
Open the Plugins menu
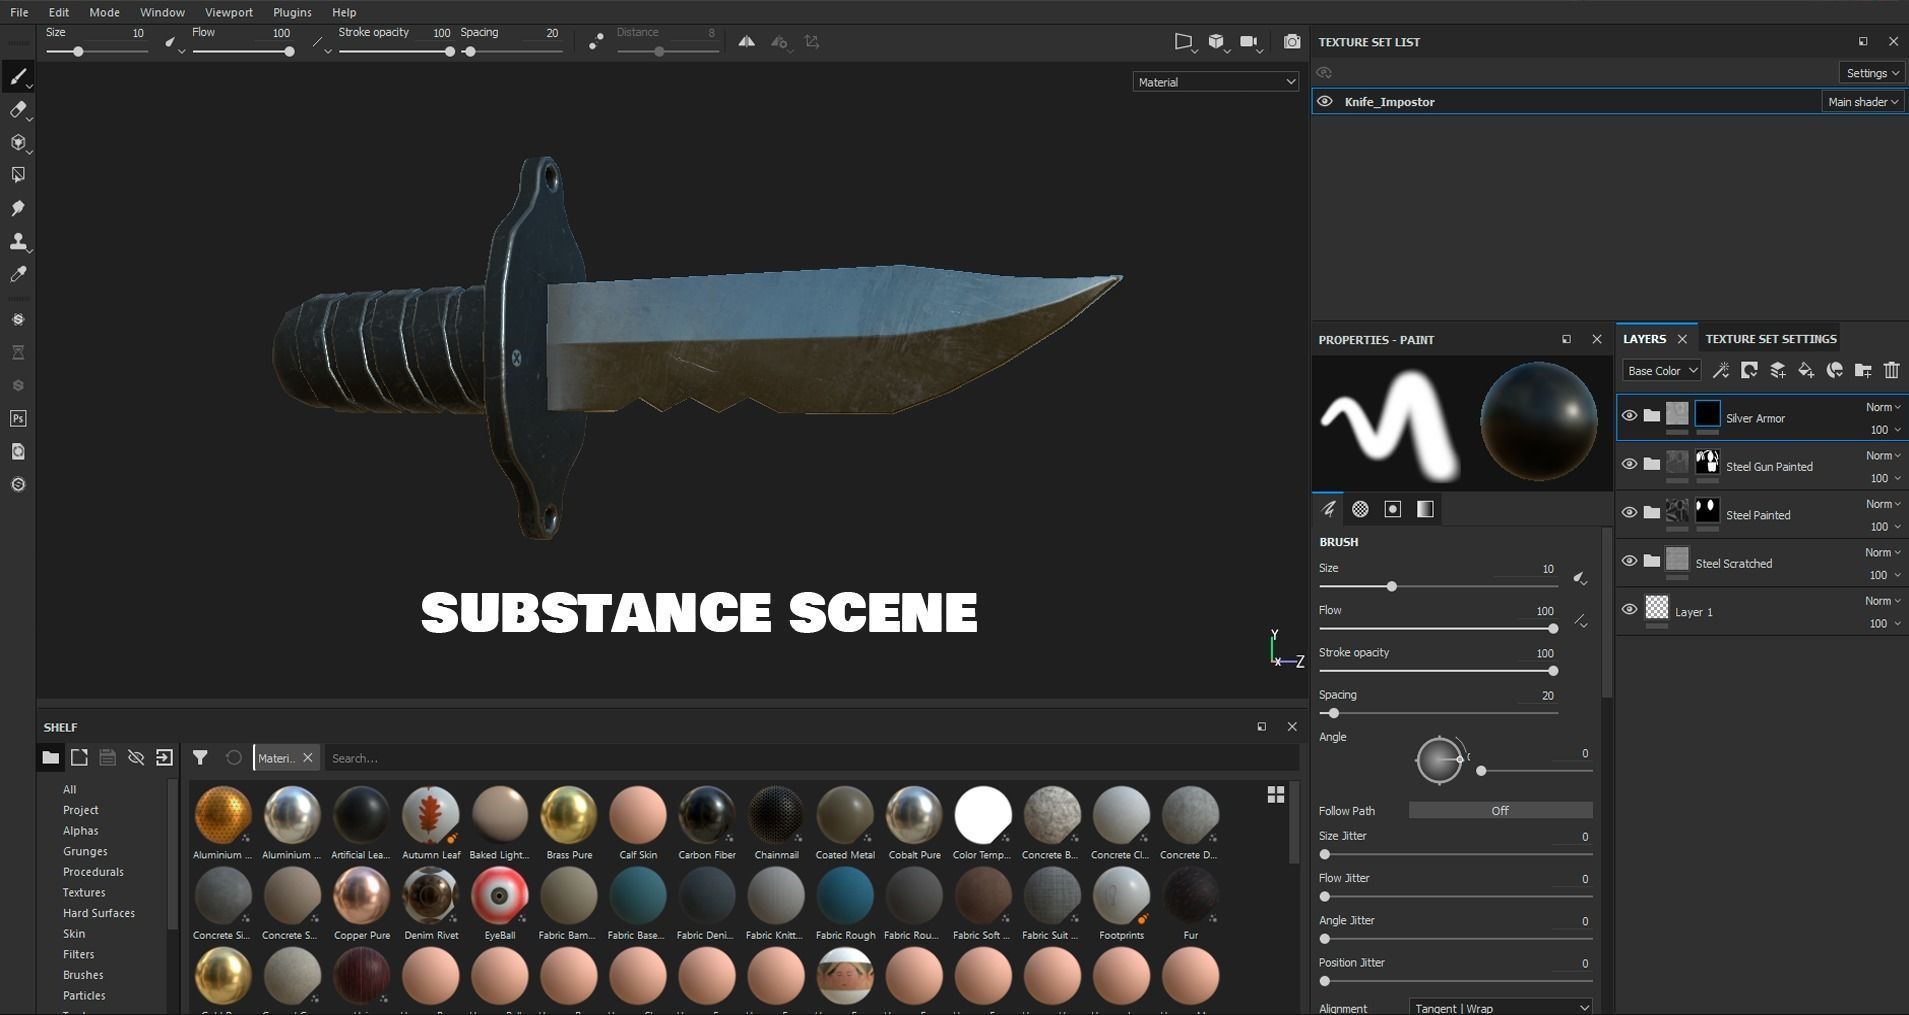click(x=292, y=12)
